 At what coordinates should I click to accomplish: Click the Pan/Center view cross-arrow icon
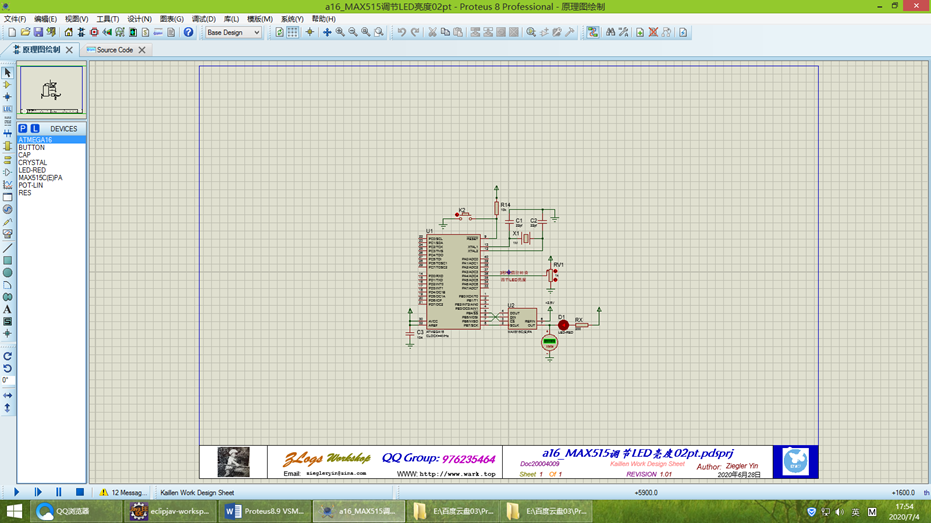pos(327,32)
